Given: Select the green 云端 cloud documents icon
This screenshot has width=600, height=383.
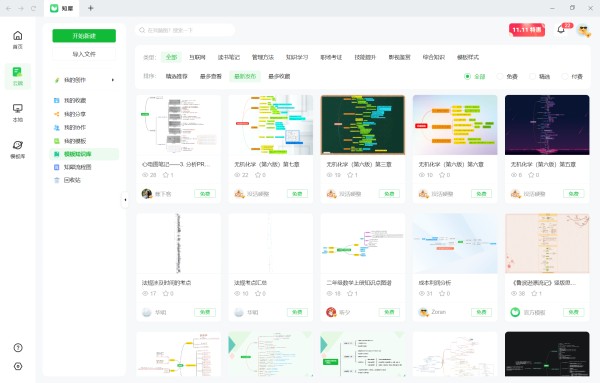Looking at the screenshot, I should [x=18, y=76].
